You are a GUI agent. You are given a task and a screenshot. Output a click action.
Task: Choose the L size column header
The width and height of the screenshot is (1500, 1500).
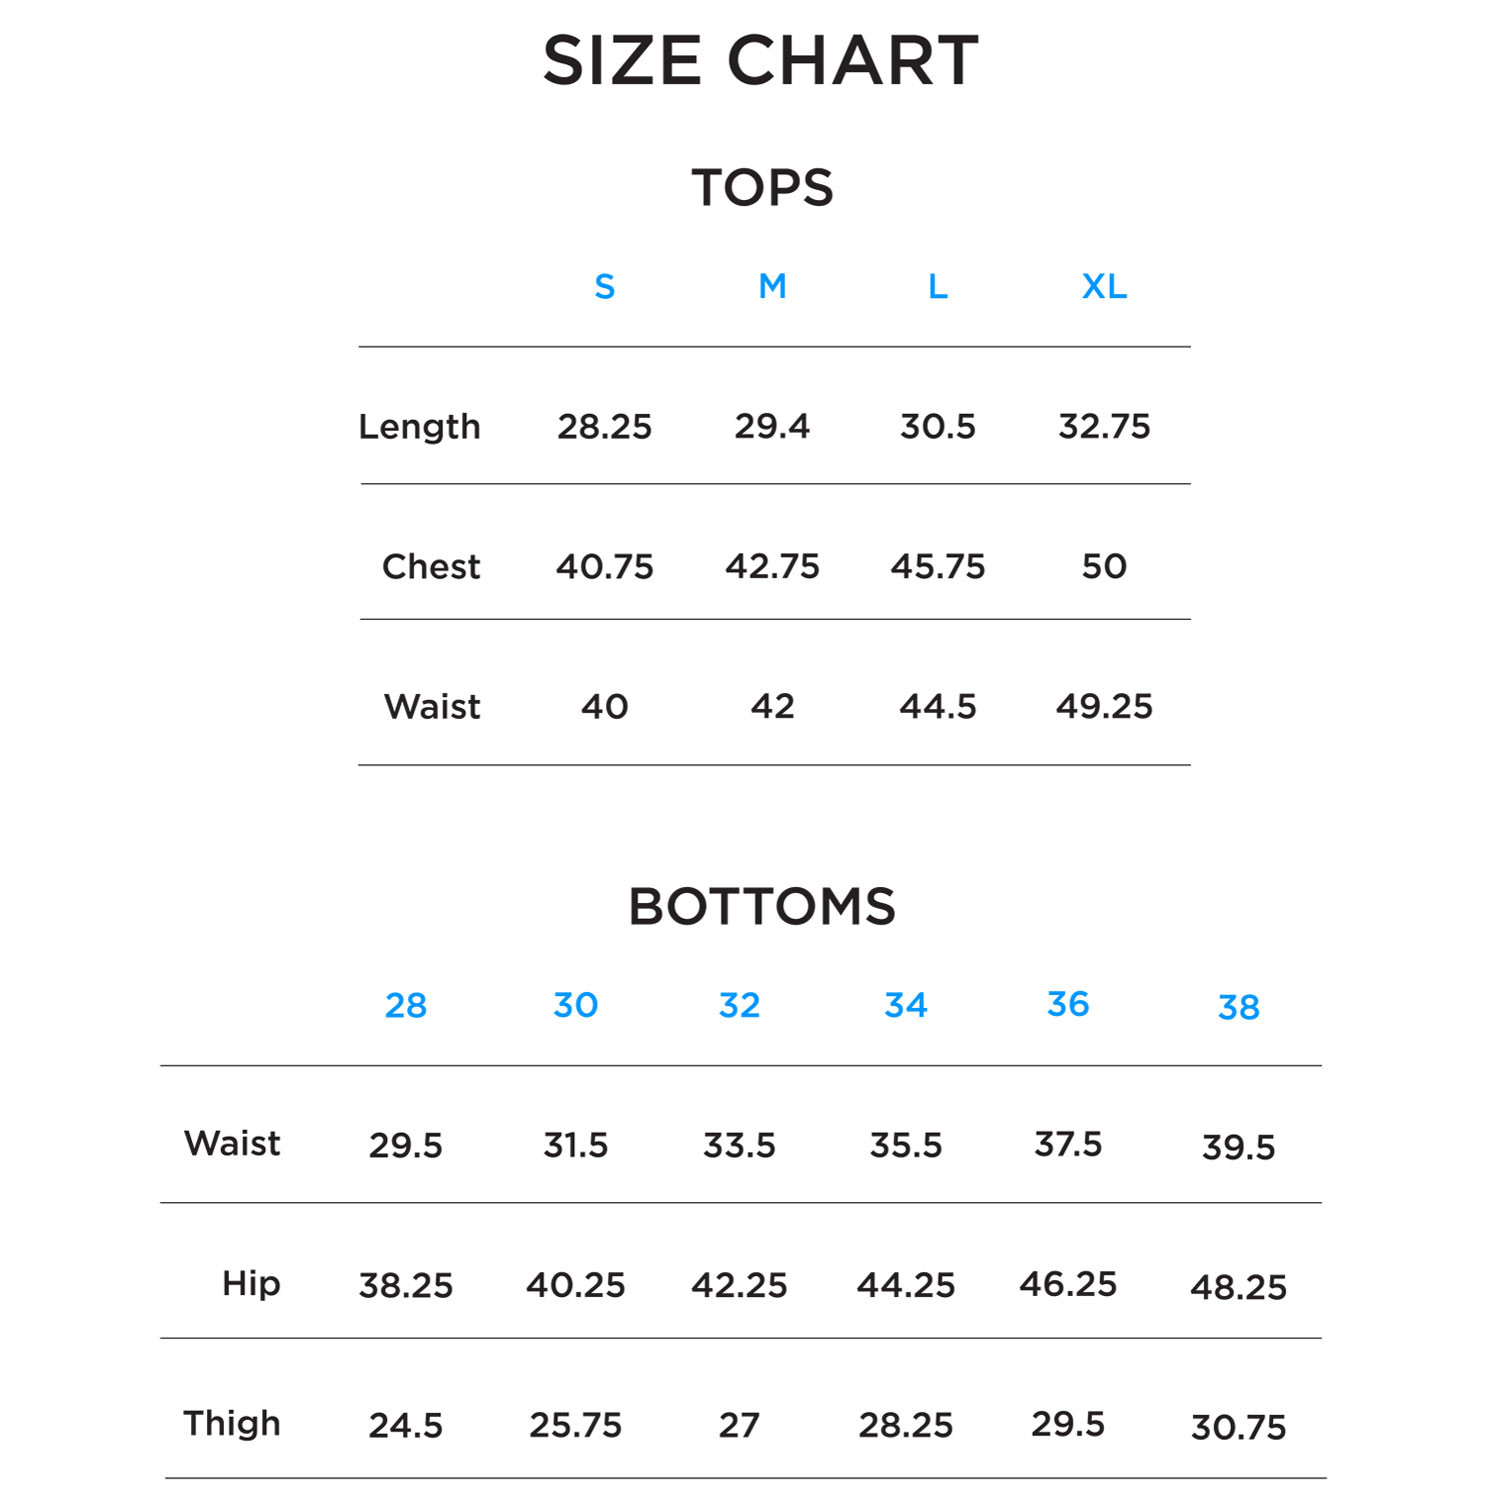937,287
